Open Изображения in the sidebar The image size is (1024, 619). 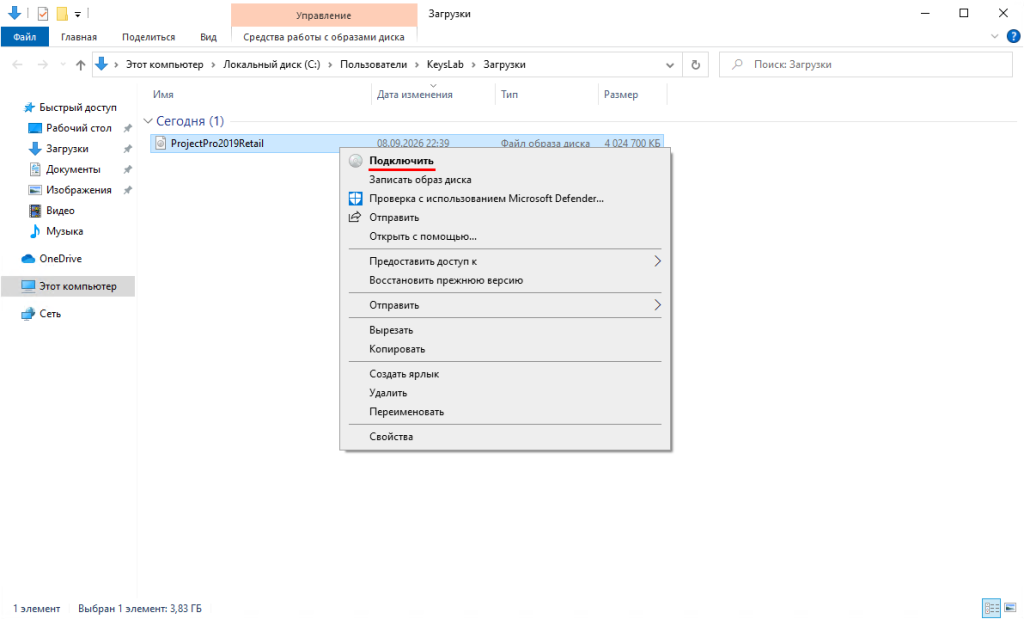pyautogui.click(x=78, y=190)
